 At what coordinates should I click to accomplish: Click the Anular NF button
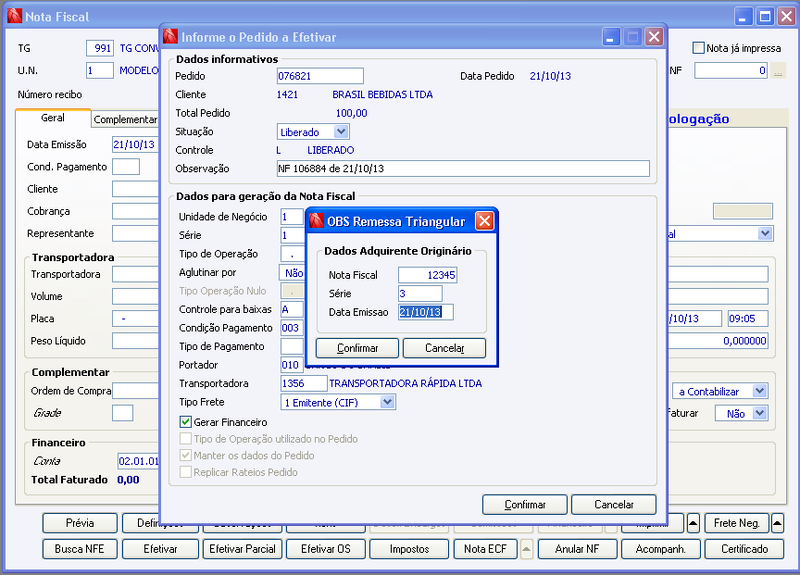[577, 549]
